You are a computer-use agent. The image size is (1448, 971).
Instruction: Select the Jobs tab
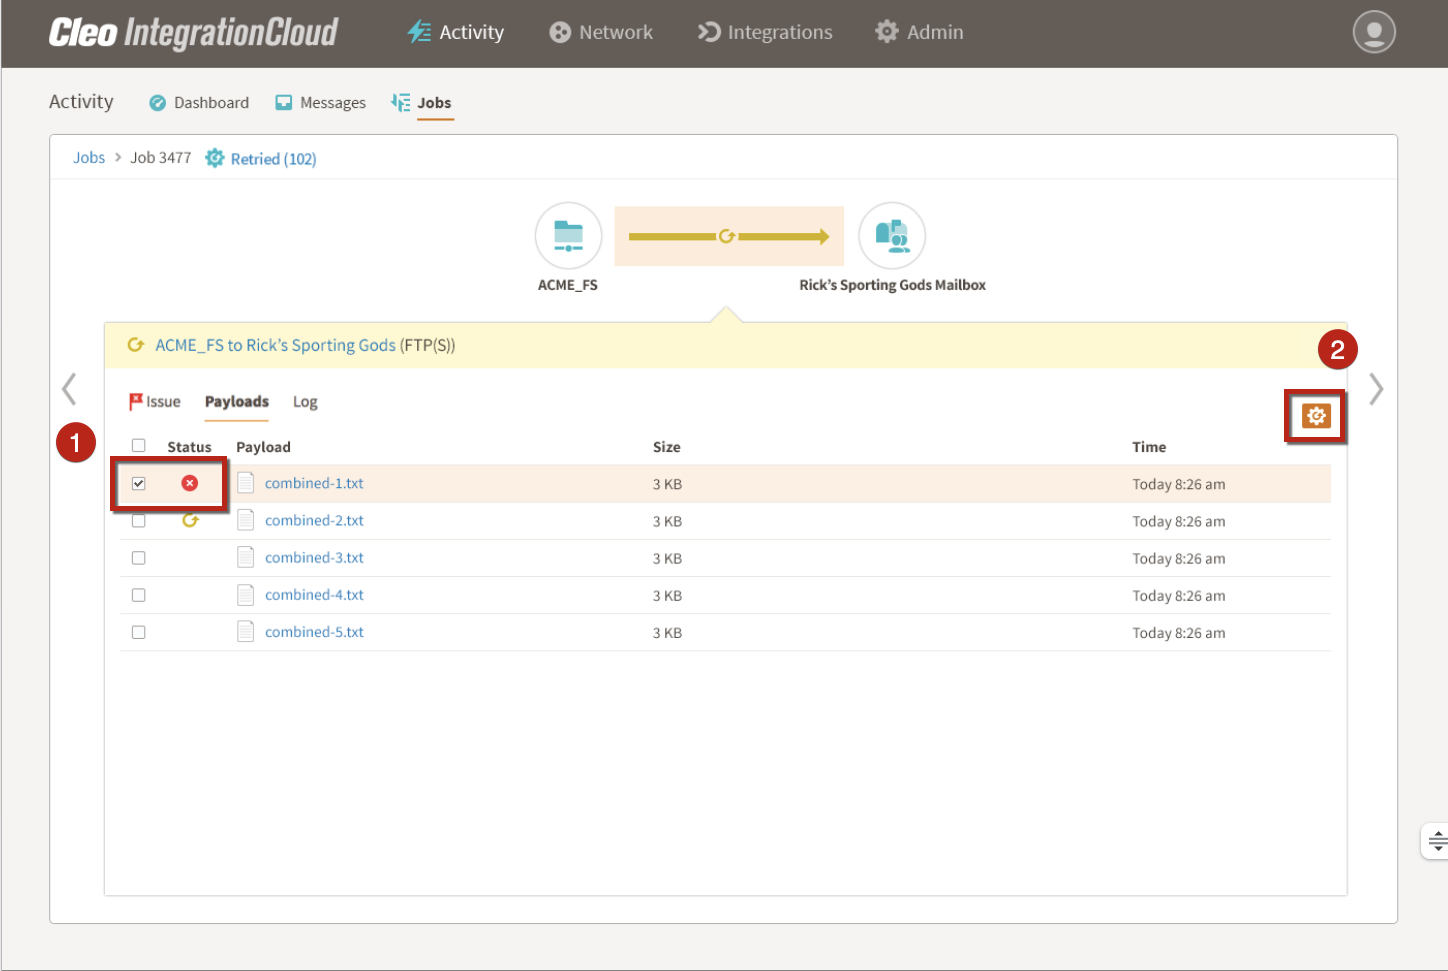click(422, 102)
